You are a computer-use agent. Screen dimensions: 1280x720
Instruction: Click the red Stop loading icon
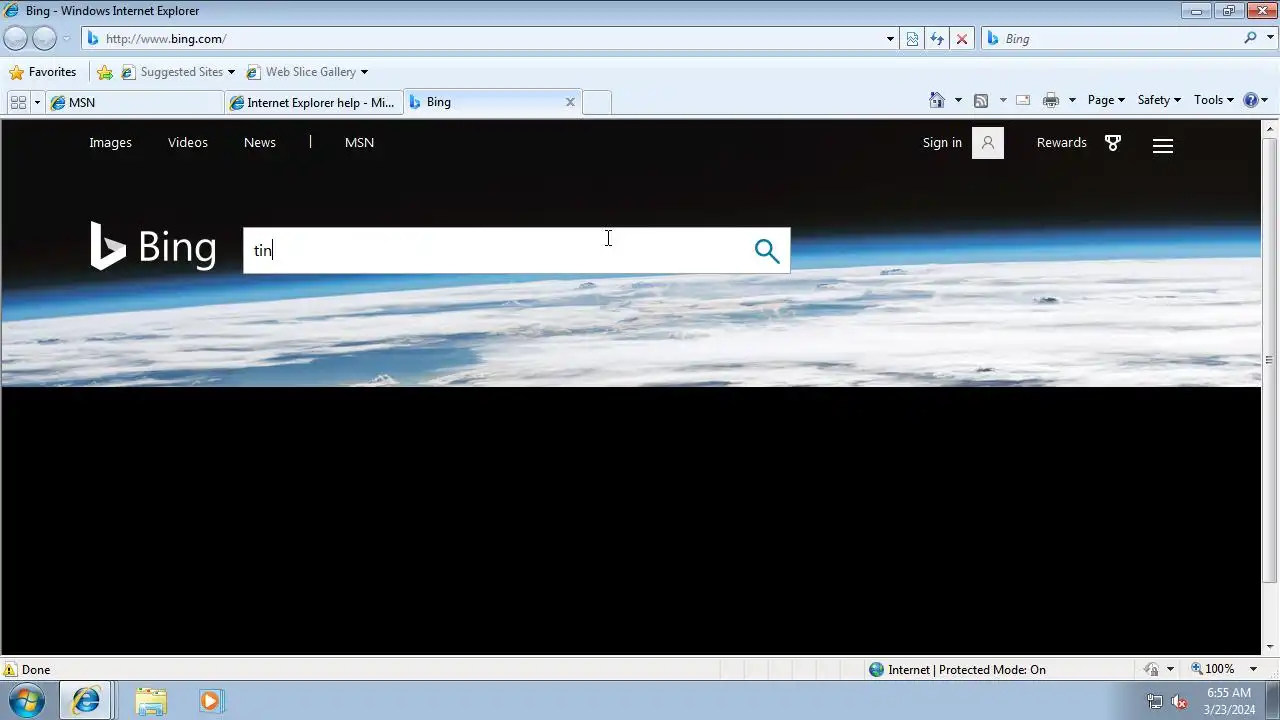tap(962, 39)
